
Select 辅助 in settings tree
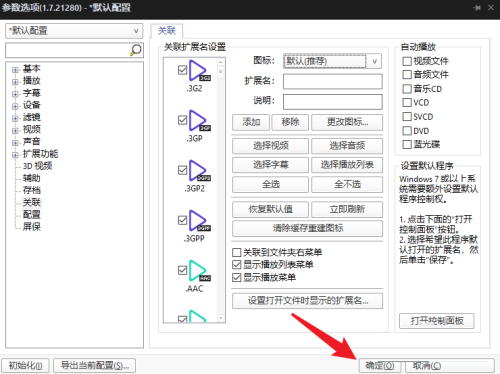[x=32, y=178]
